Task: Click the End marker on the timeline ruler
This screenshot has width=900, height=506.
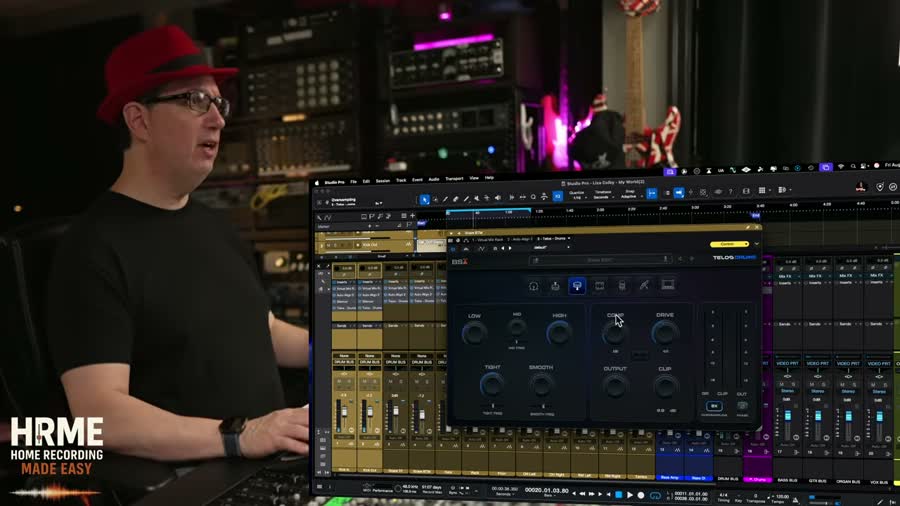Action: (755, 216)
